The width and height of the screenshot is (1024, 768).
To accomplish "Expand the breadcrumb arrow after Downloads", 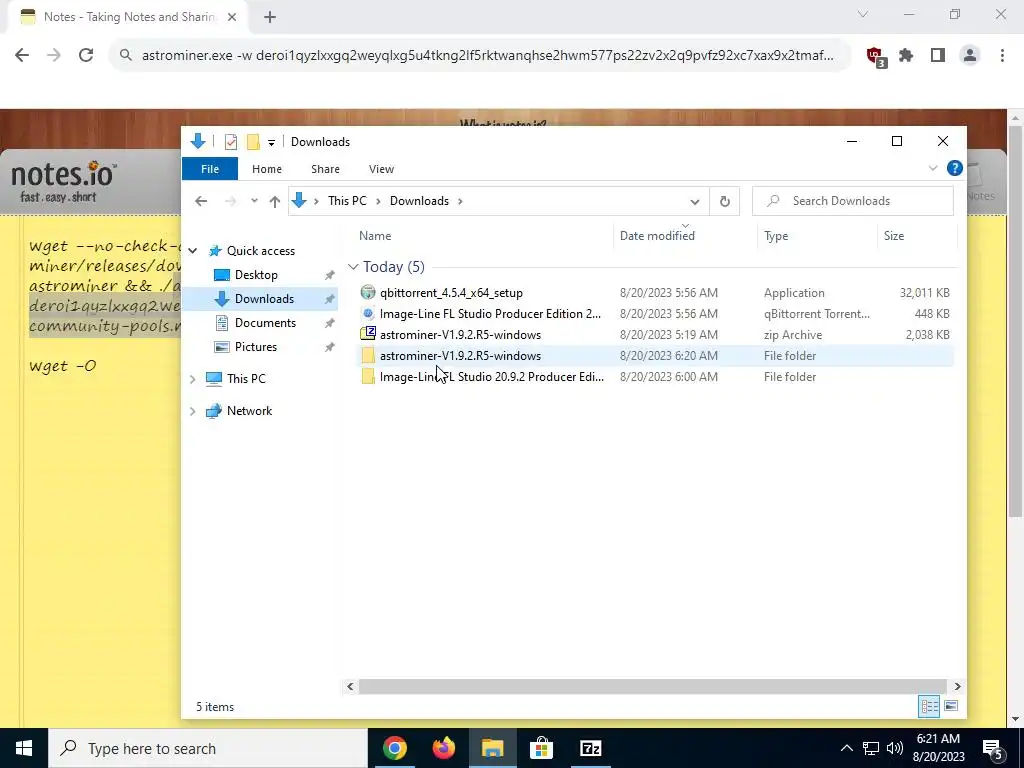I will click(460, 201).
